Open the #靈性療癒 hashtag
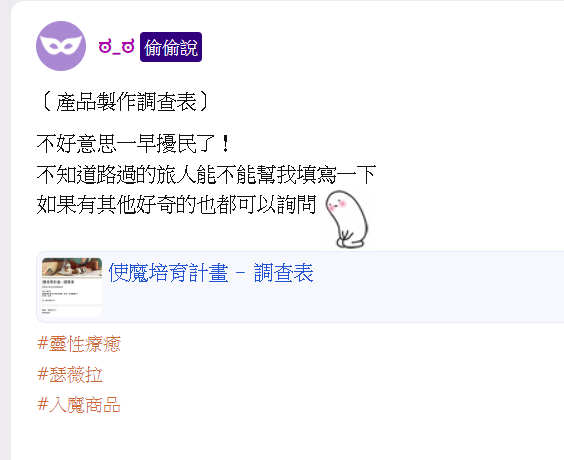Screen dimensions: 564x460 79,343
